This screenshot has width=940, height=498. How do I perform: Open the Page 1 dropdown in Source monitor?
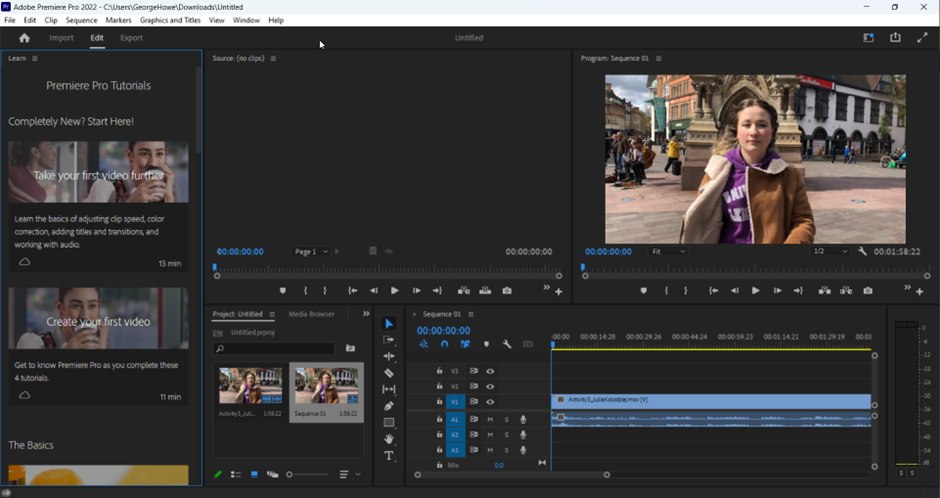click(311, 252)
